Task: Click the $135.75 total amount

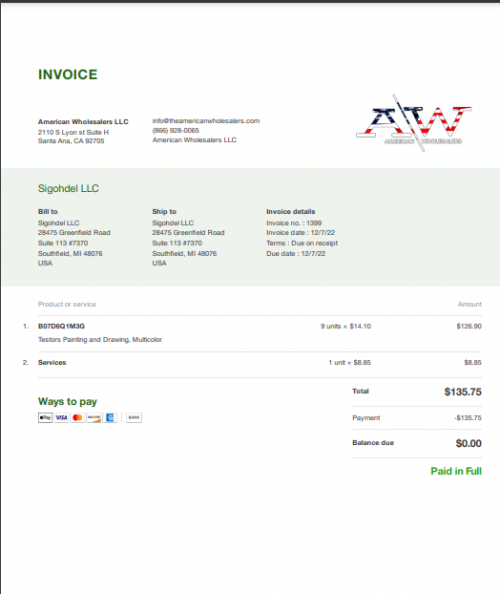Action: [463, 392]
